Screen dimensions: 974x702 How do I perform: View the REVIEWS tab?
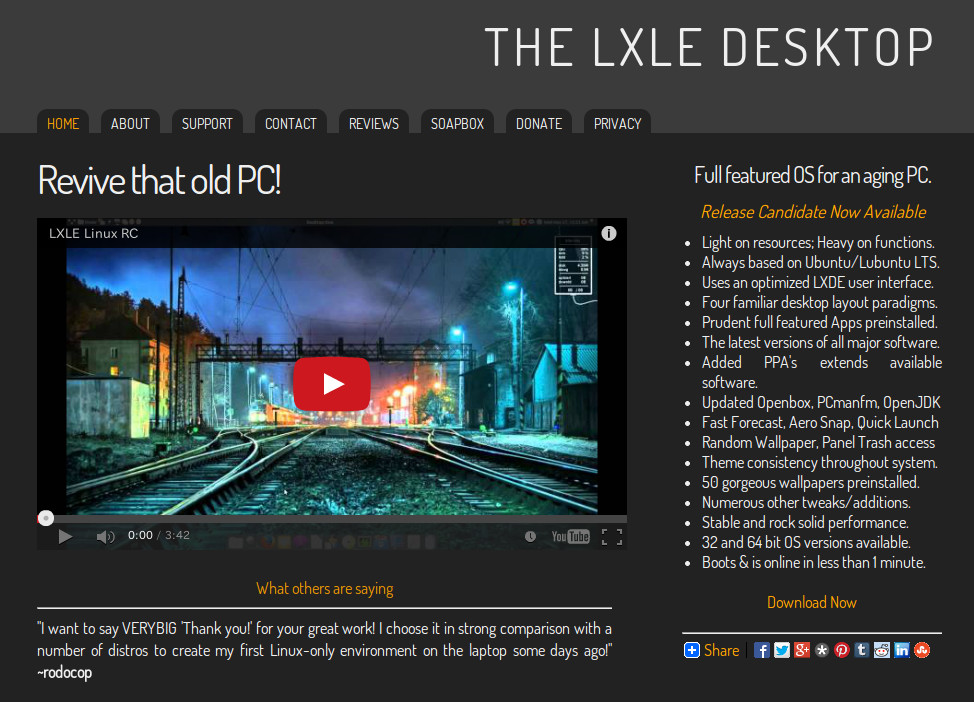(374, 124)
